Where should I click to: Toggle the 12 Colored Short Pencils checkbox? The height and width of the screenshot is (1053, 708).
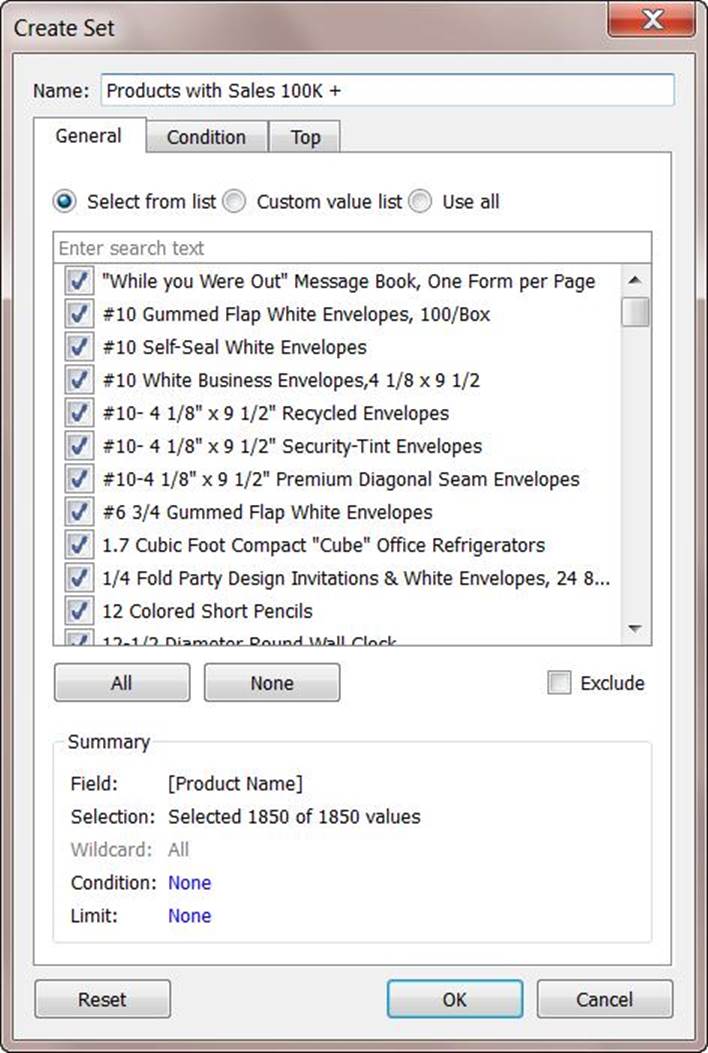click(x=78, y=611)
